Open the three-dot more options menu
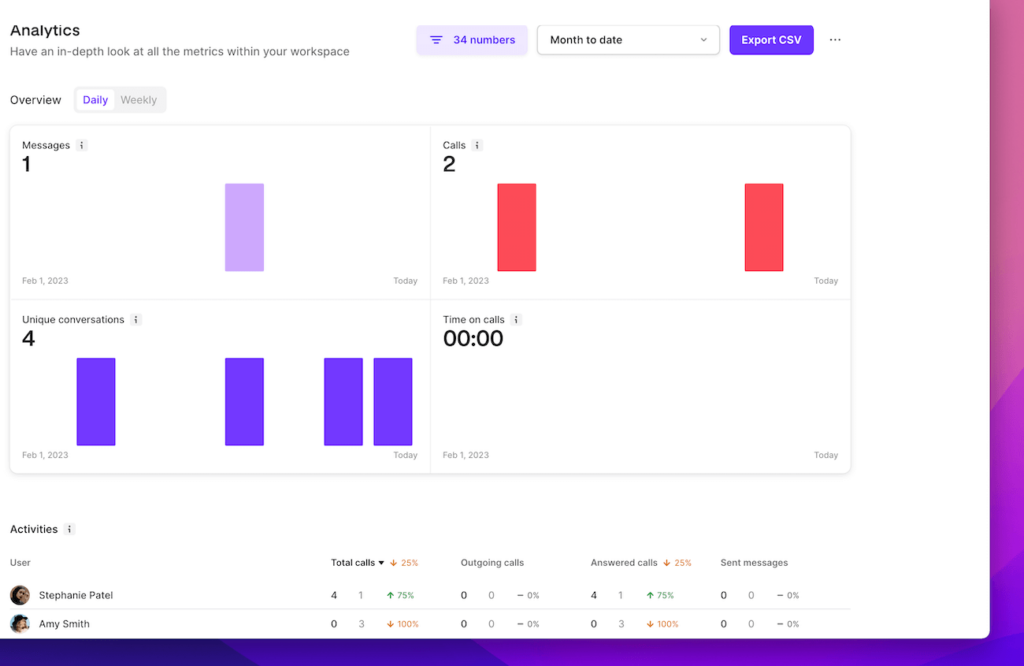1024x666 pixels. tap(835, 40)
